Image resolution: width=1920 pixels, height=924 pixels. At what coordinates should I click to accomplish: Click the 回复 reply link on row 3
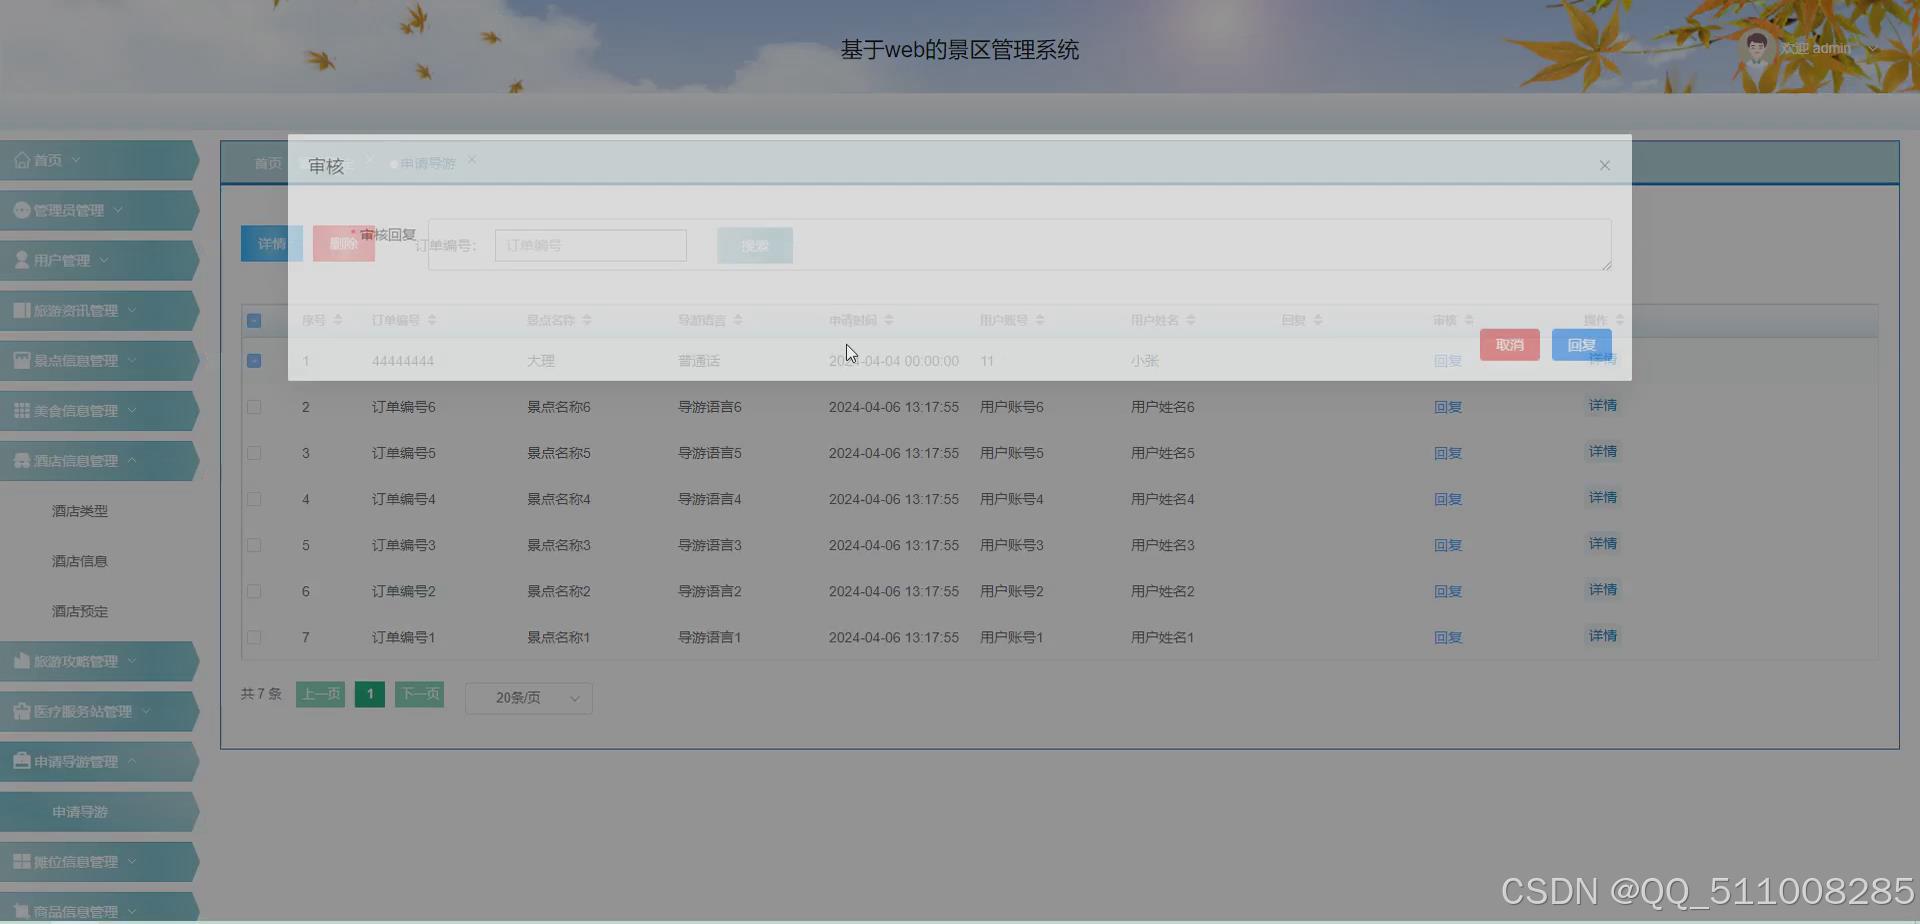[1447, 453]
